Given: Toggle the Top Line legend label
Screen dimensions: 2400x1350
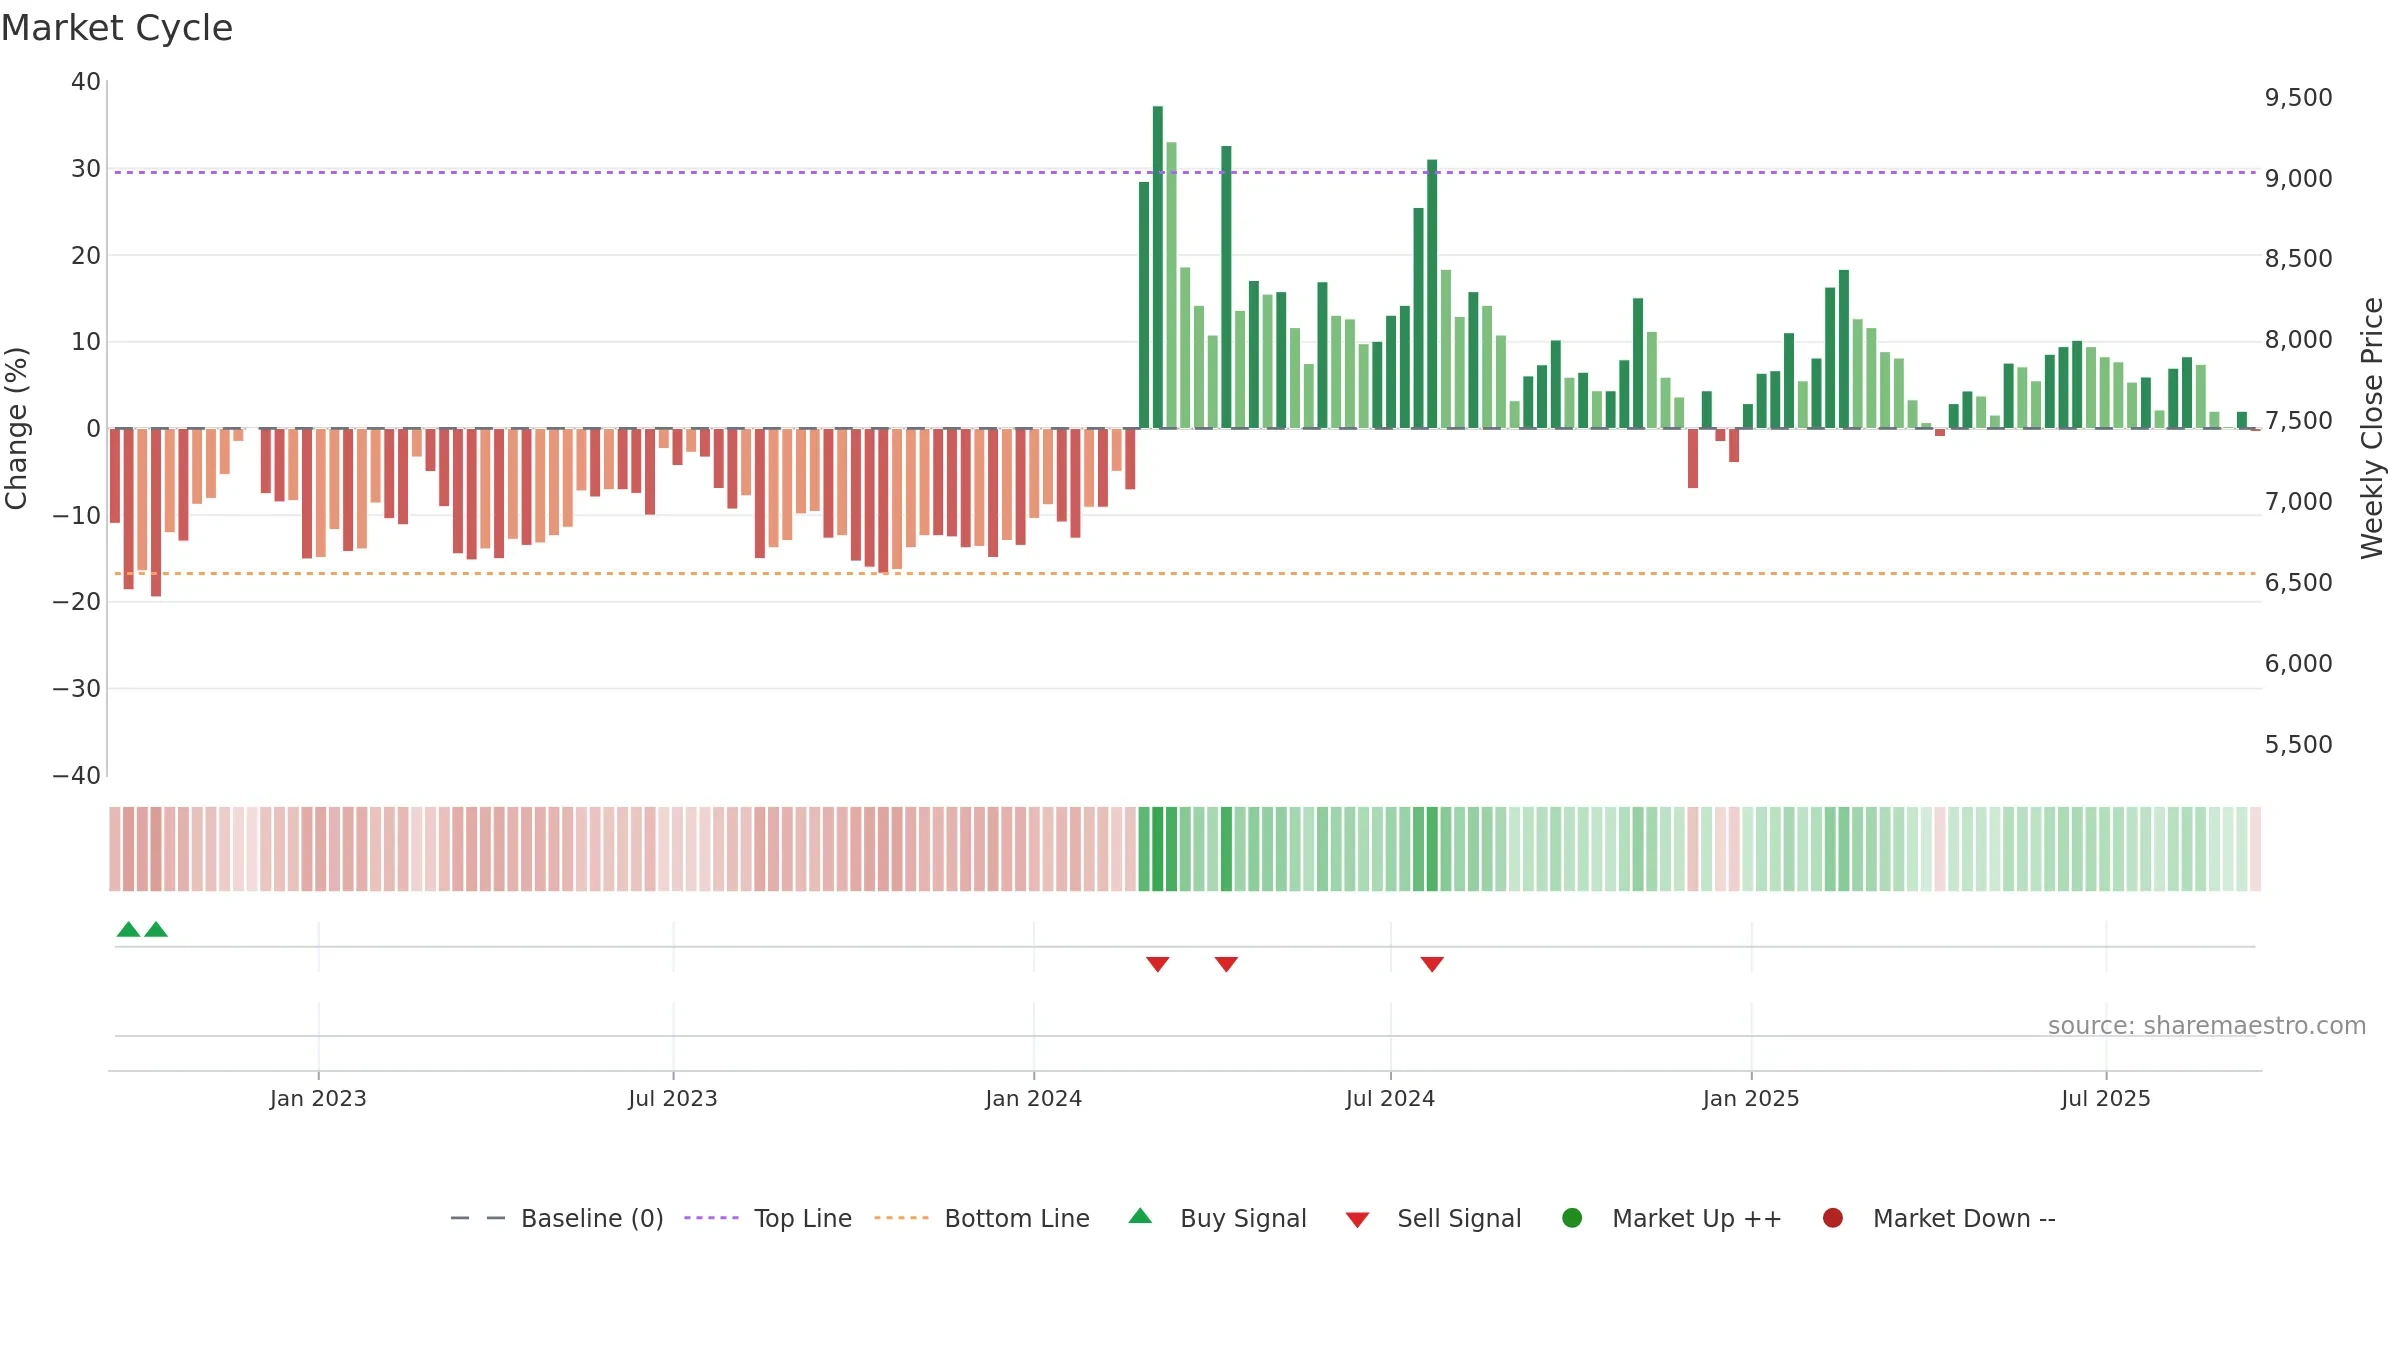Looking at the screenshot, I should [x=803, y=1218].
